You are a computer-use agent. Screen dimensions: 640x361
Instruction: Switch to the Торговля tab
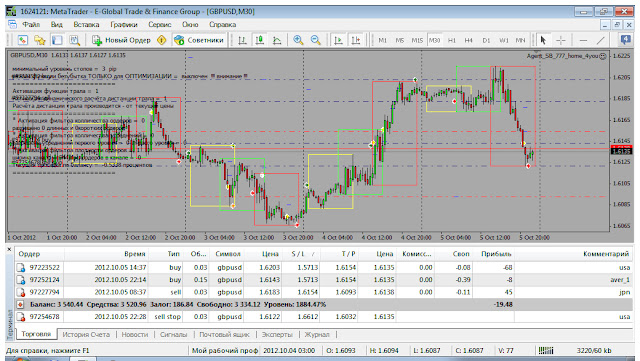pyautogui.click(x=36, y=334)
